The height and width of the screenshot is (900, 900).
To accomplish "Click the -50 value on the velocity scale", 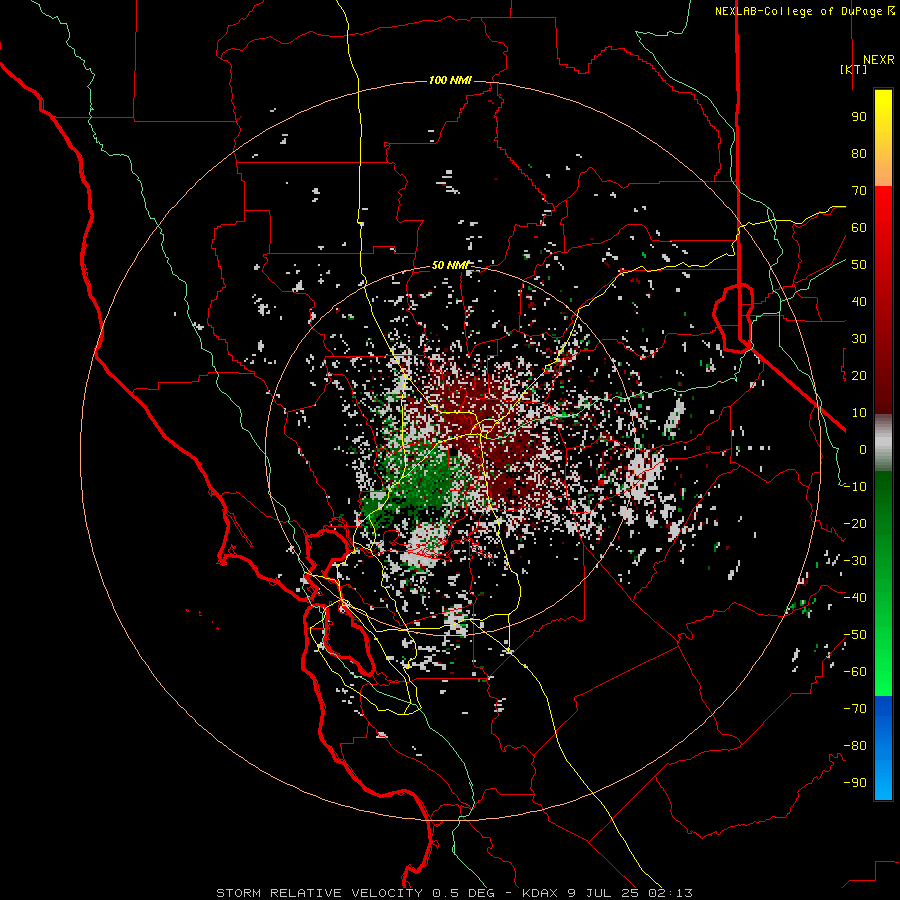I will tap(855, 635).
